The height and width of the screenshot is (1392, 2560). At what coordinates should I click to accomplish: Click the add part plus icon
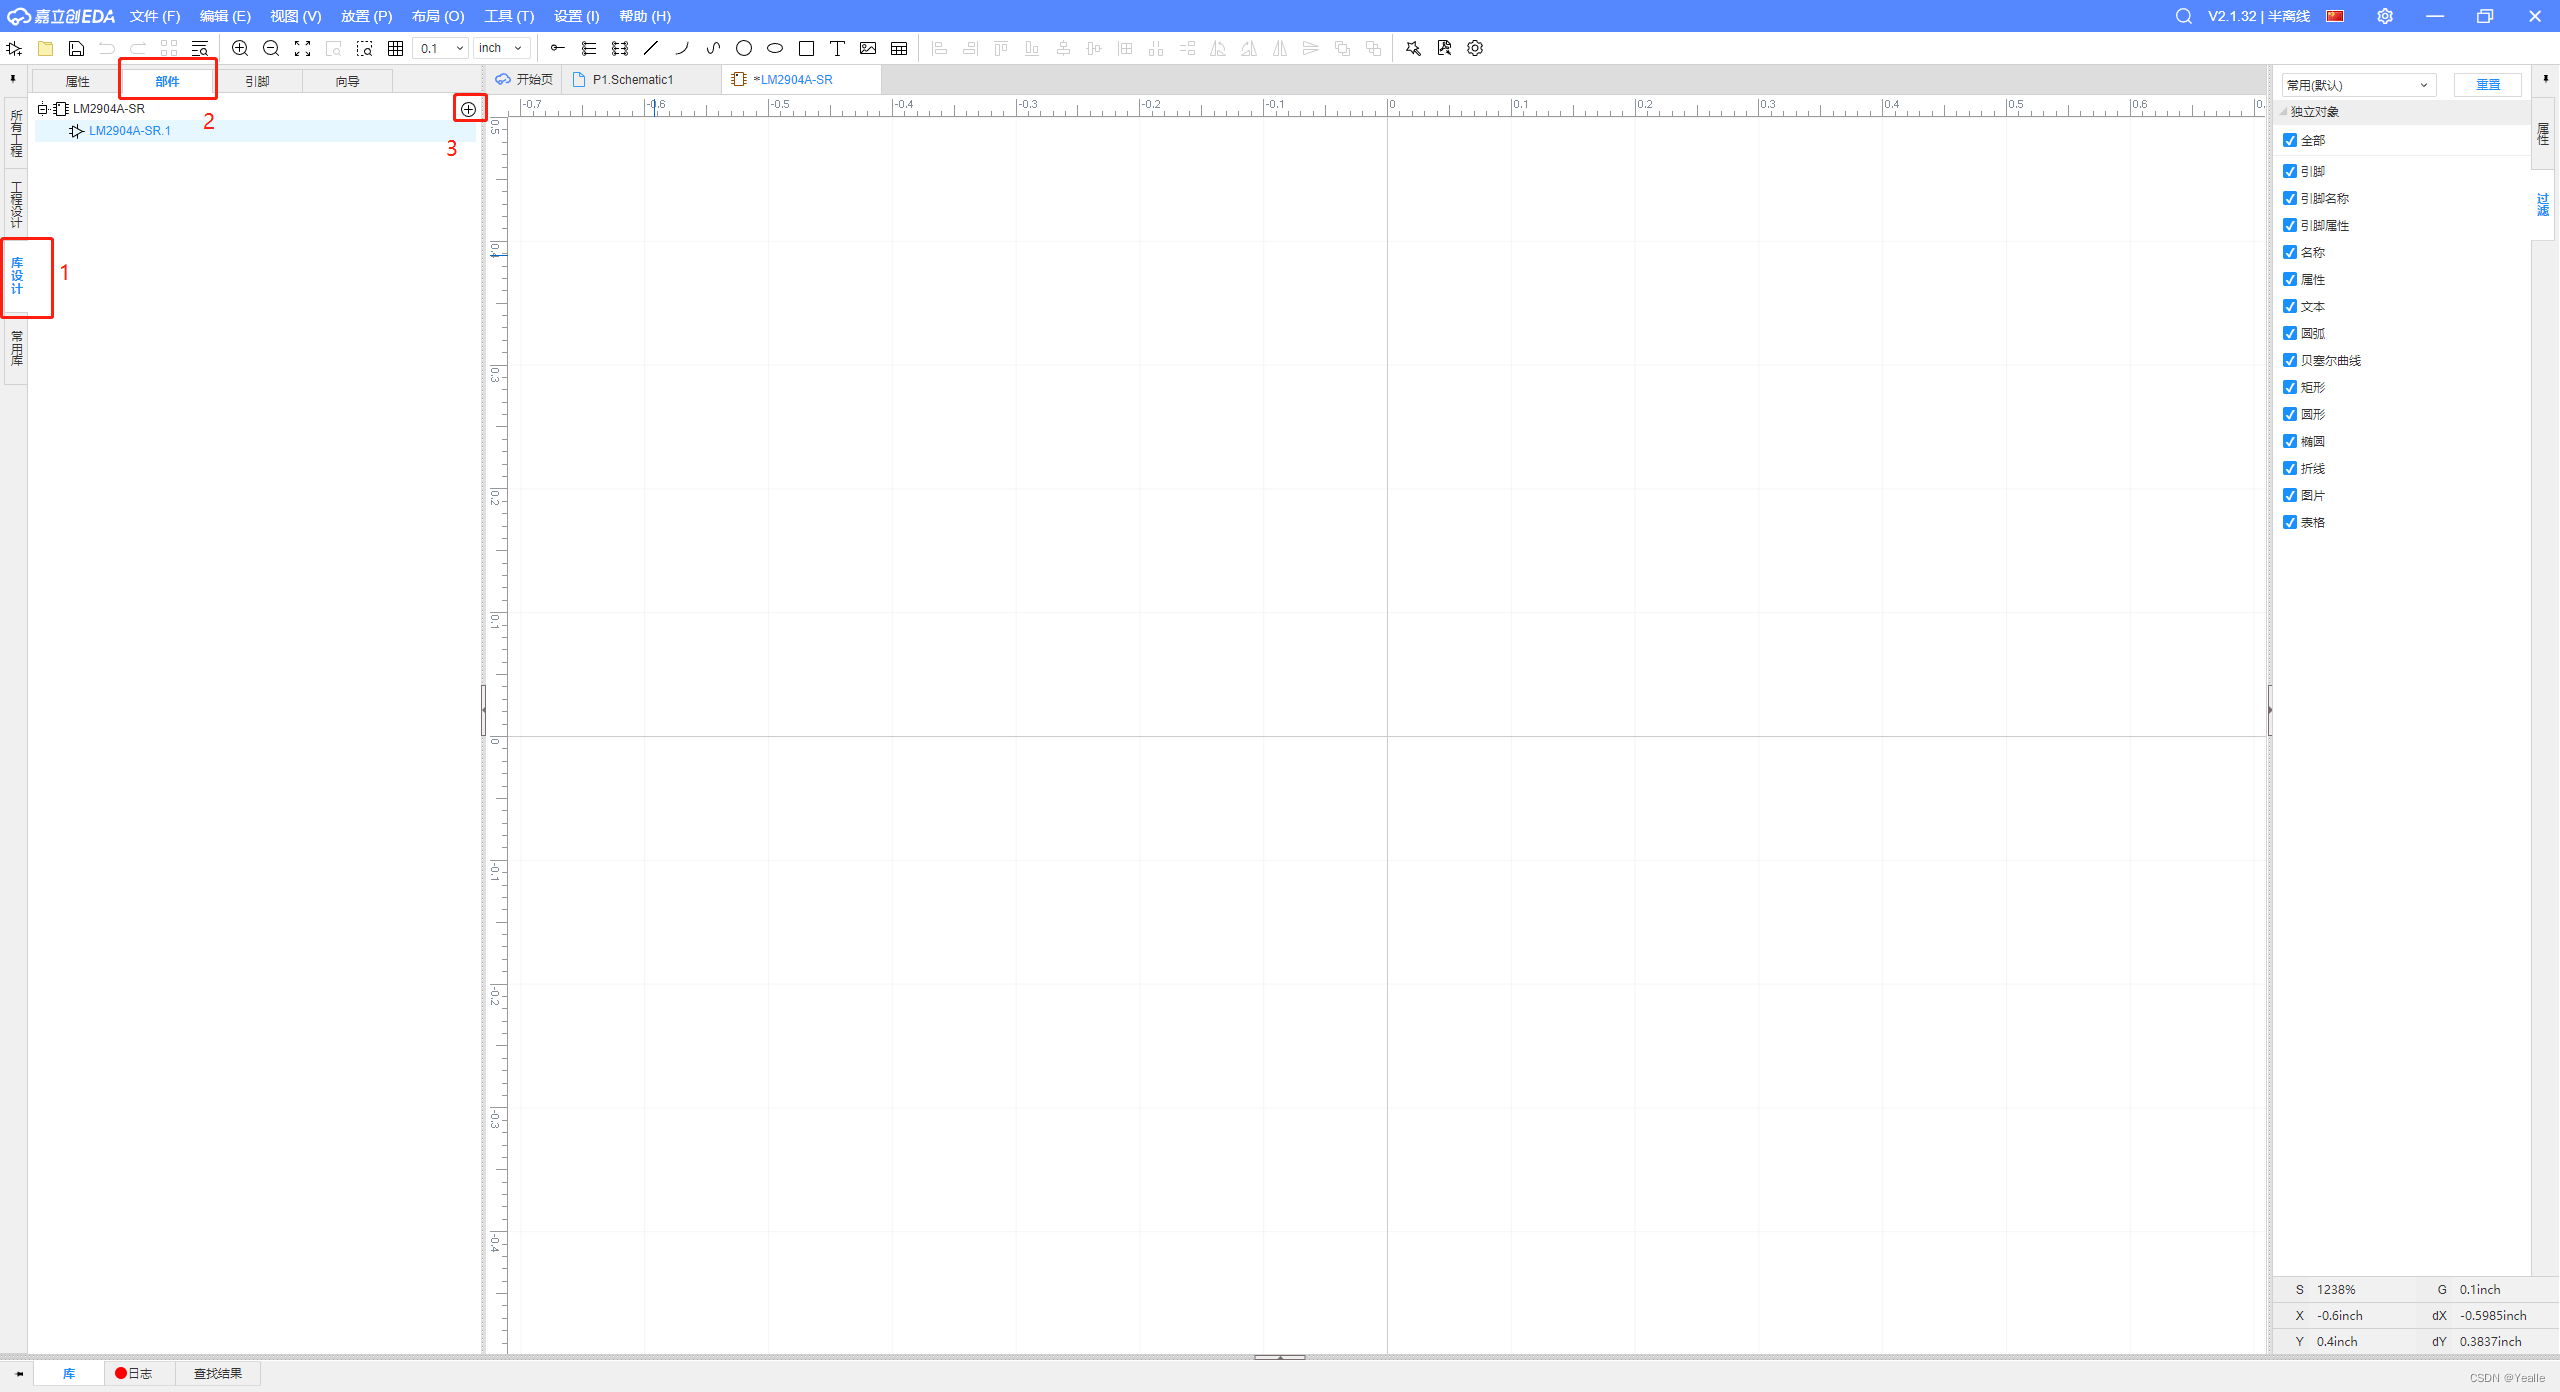[x=468, y=109]
